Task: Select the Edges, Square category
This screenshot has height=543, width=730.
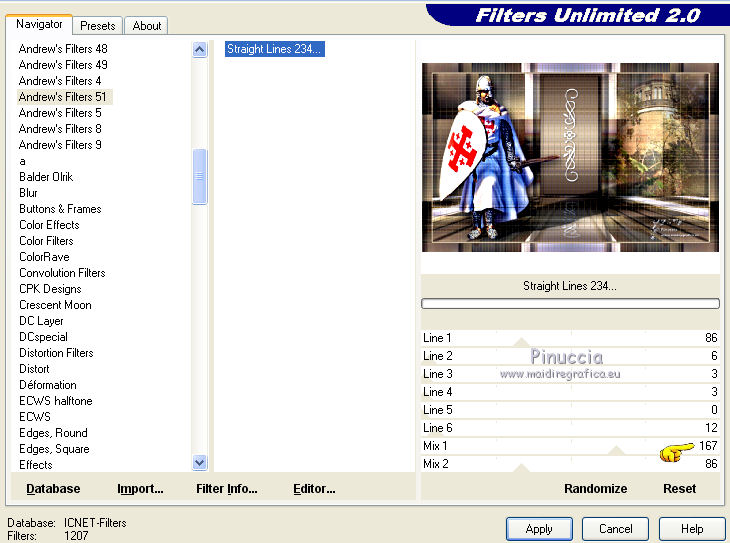Action: point(54,449)
